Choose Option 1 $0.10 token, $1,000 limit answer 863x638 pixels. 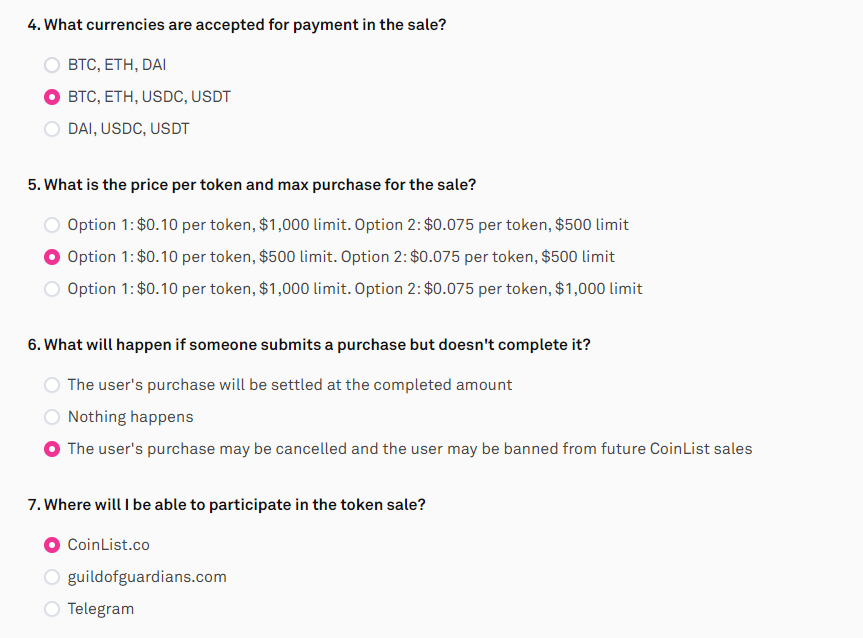[51, 224]
